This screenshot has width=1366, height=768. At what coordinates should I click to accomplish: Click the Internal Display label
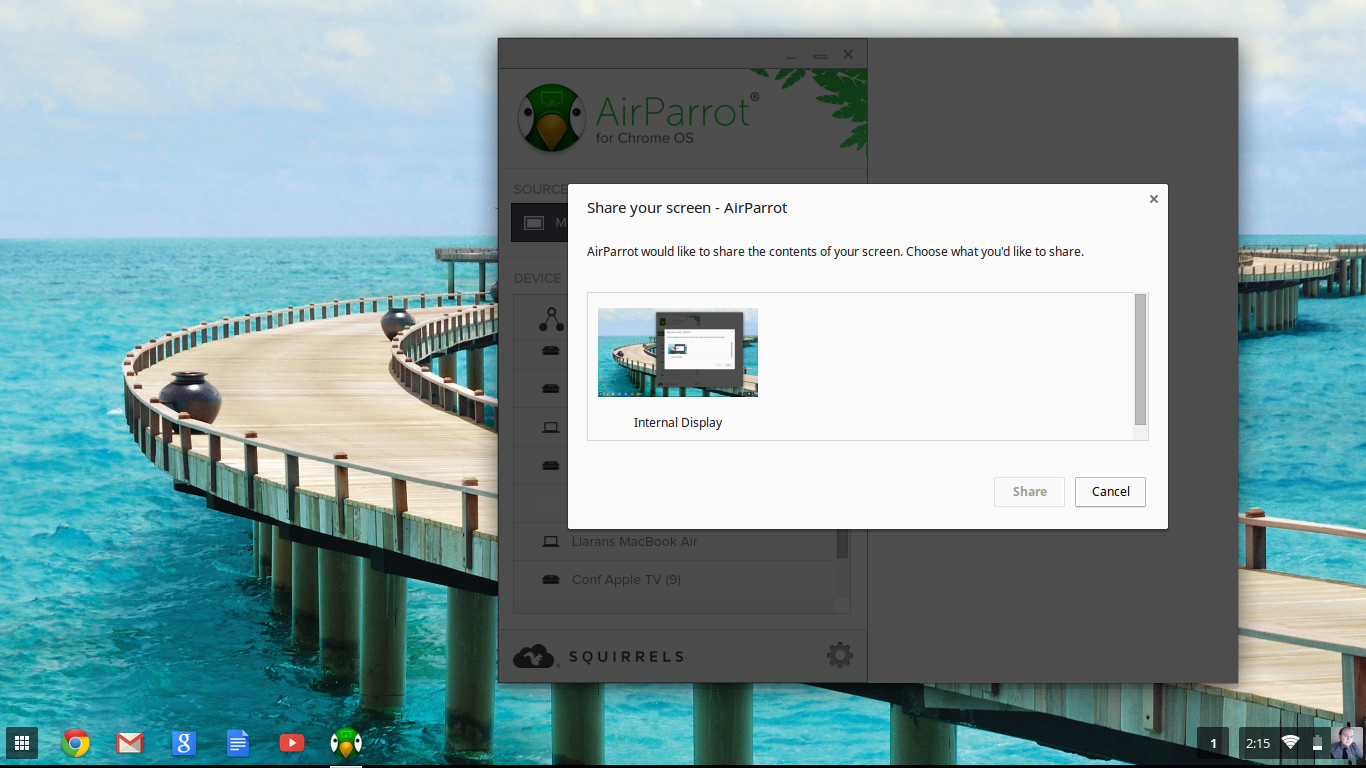[678, 423]
